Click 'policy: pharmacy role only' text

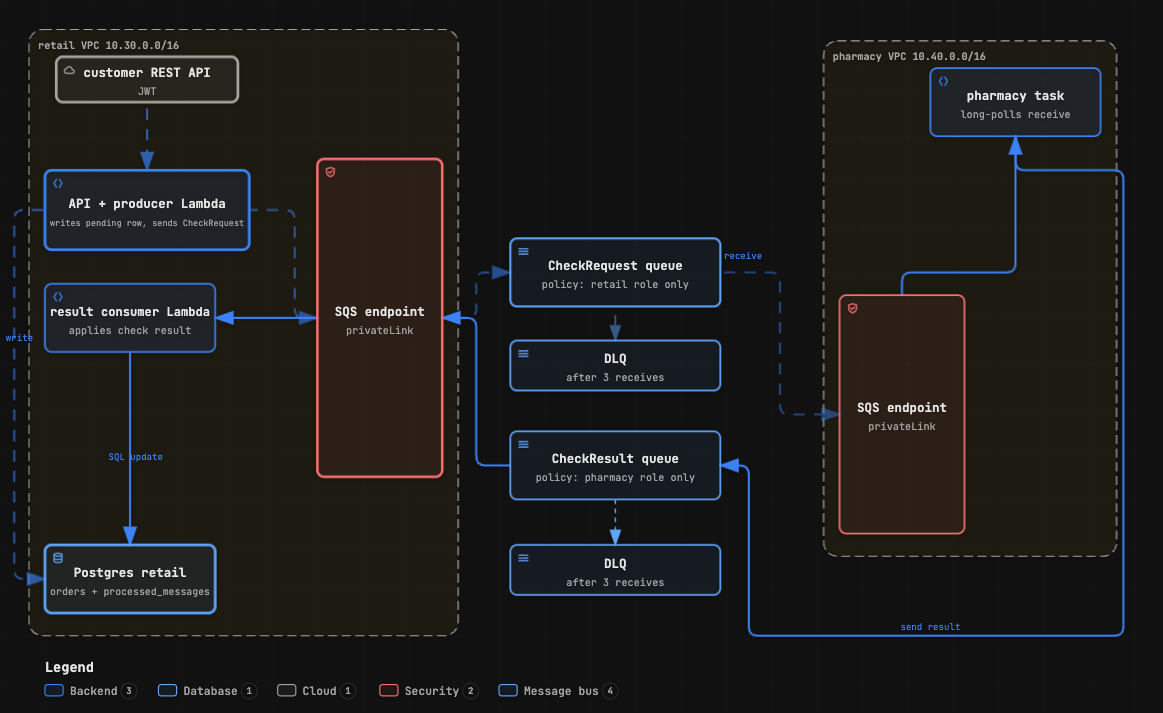tap(615, 477)
